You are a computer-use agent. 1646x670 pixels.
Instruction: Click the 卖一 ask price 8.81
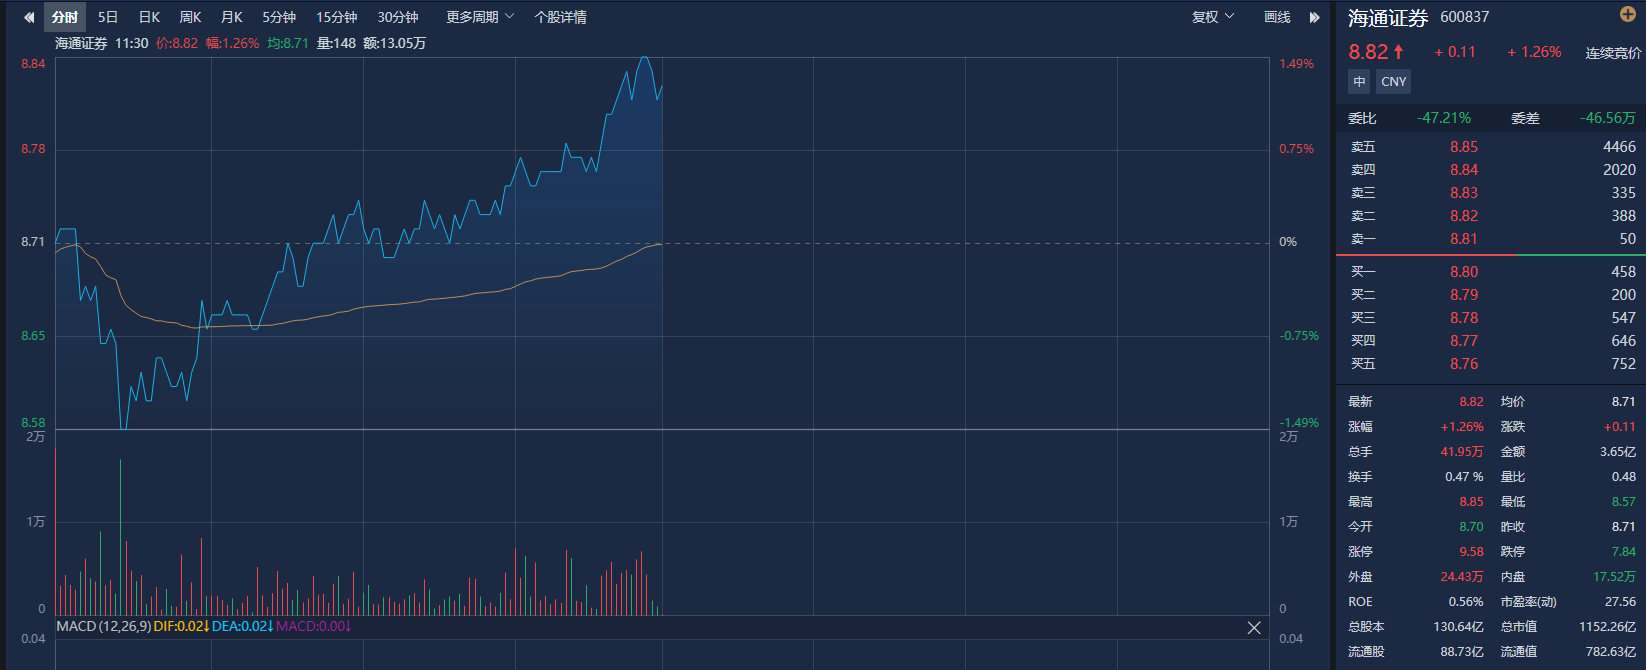(1463, 239)
